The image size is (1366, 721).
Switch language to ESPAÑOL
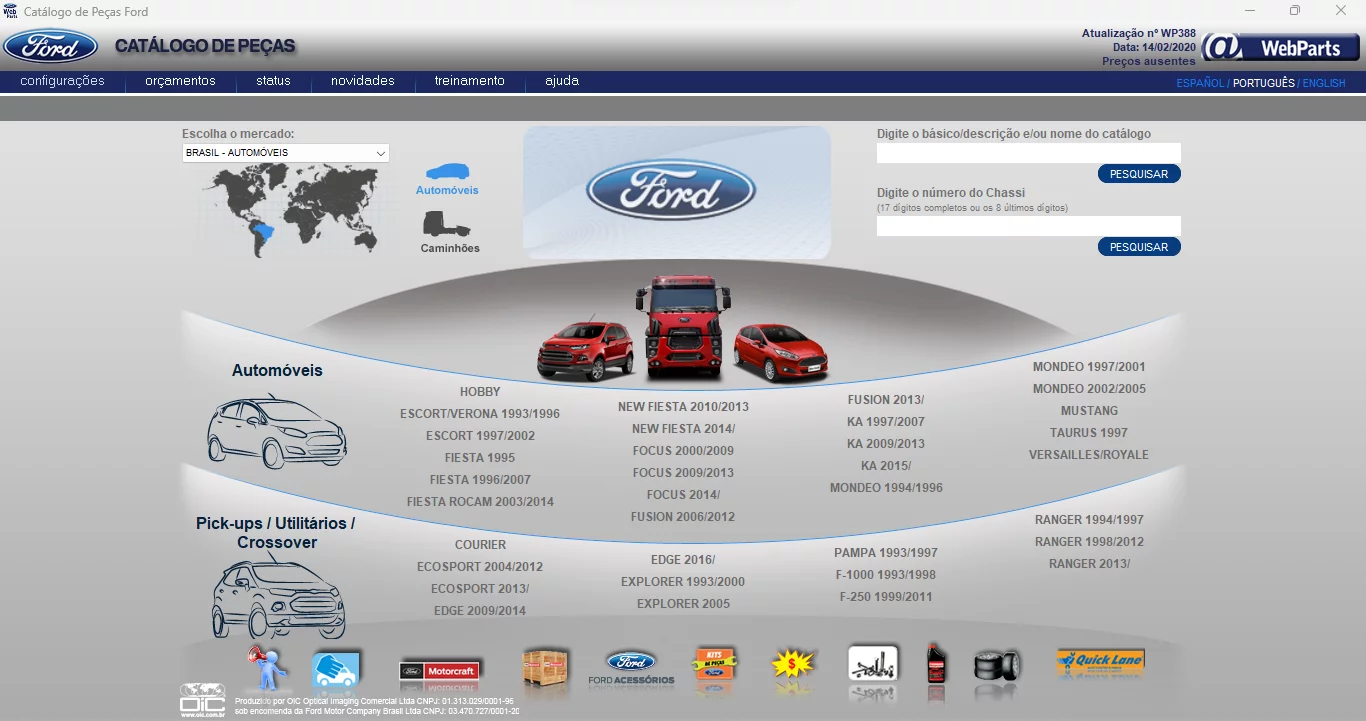(x=1199, y=83)
